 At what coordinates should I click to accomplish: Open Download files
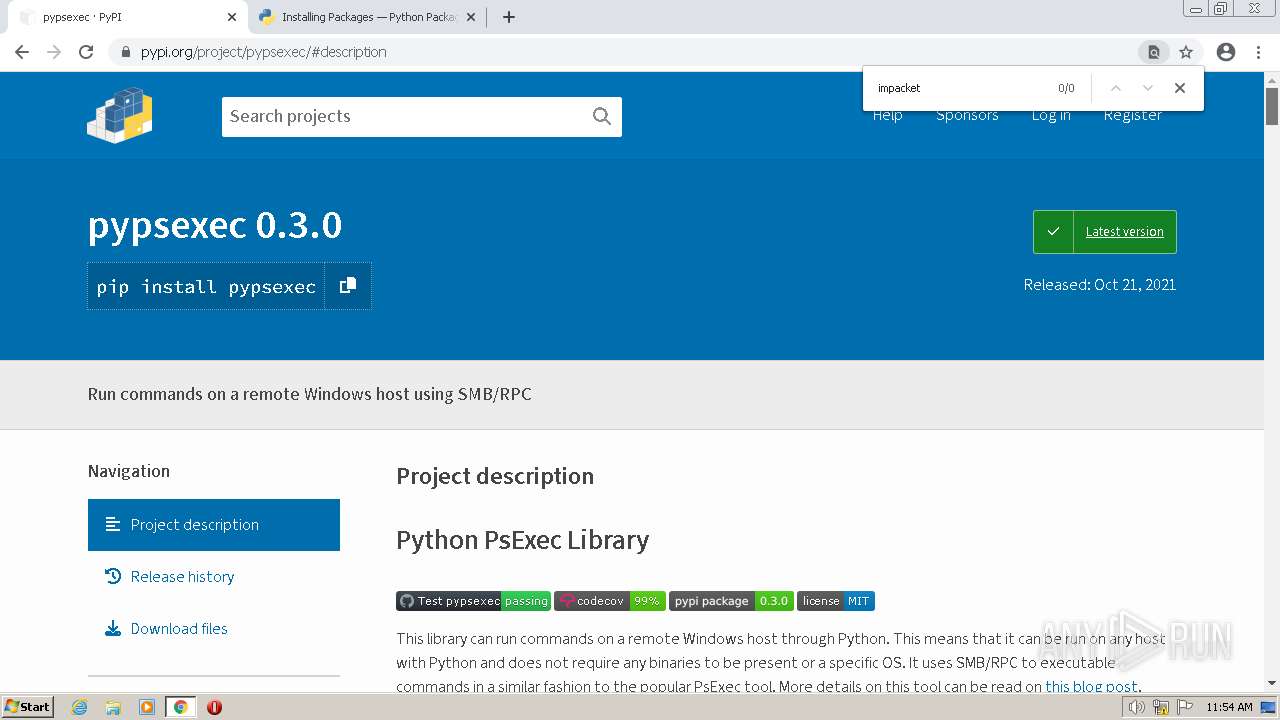[x=179, y=629]
